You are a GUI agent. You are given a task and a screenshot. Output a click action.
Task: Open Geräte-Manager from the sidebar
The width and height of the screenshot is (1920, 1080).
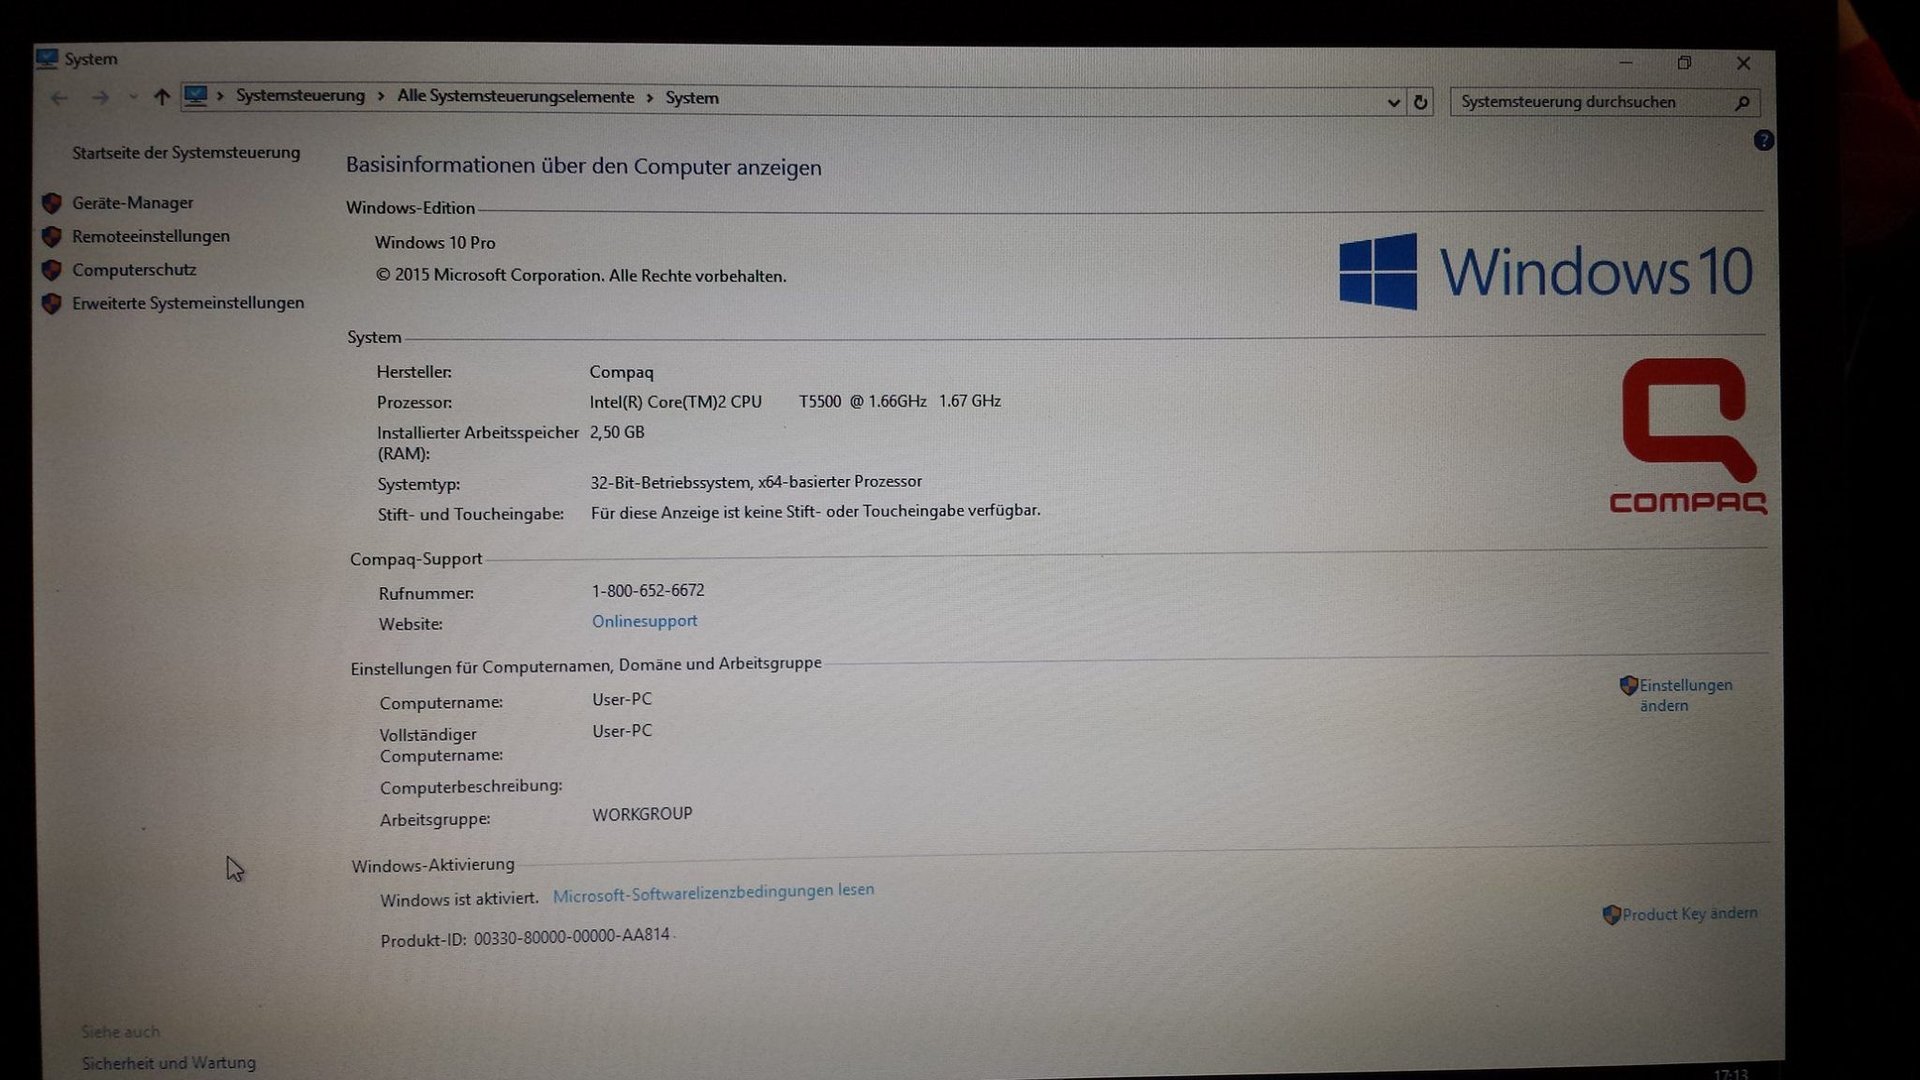tap(132, 203)
